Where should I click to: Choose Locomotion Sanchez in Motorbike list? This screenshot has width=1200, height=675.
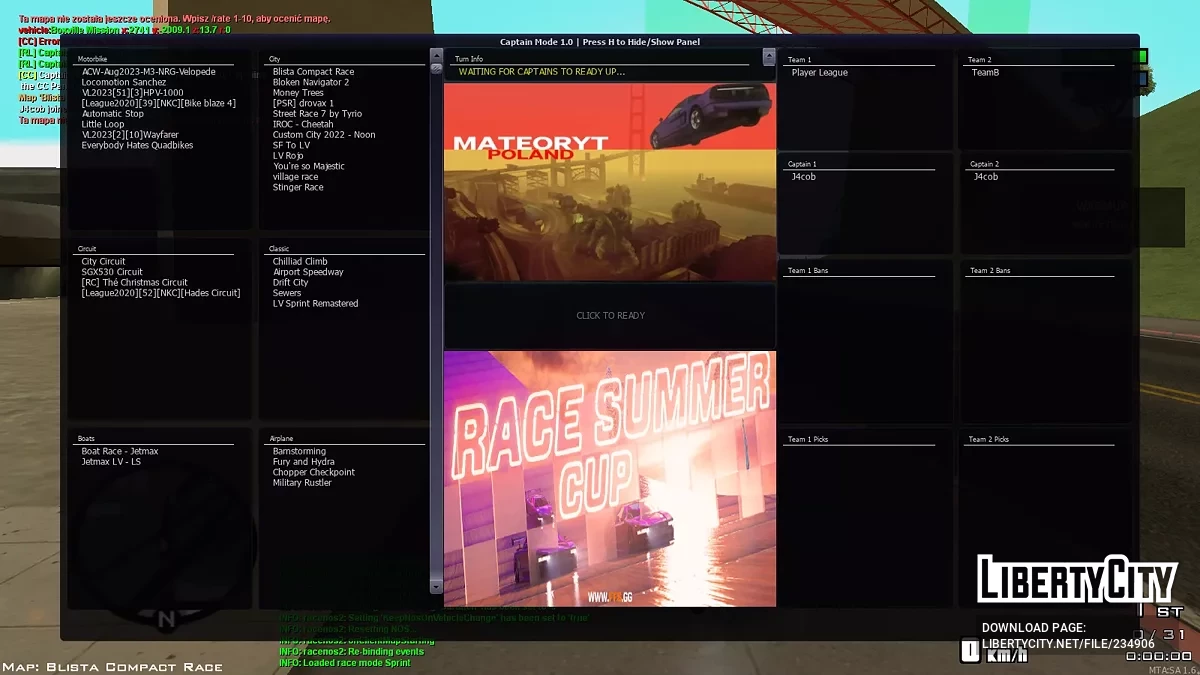click(x=124, y=83)
